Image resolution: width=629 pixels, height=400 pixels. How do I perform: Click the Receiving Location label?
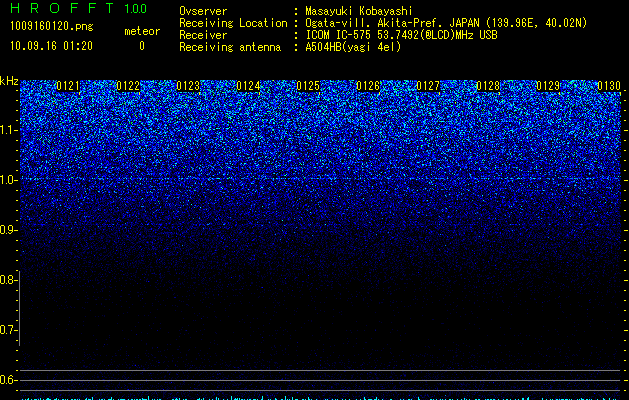pos(233,23)
